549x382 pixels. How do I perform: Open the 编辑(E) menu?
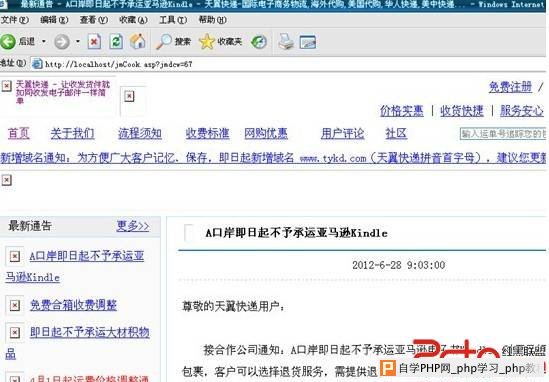(54, 20)
